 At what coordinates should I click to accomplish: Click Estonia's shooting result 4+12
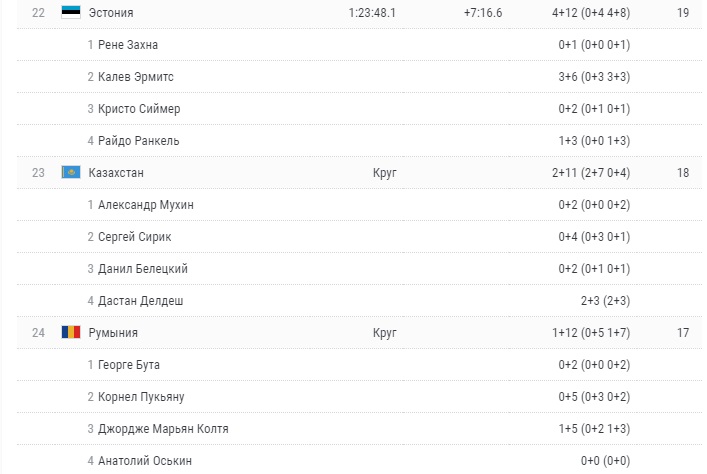coord(566,13)
